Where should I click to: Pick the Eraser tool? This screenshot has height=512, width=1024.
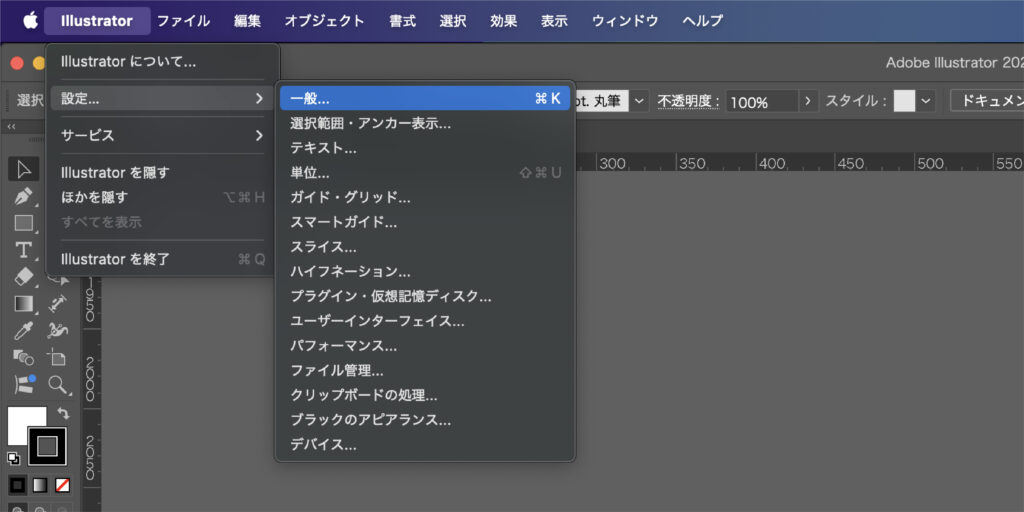click(x=24, y=277)
